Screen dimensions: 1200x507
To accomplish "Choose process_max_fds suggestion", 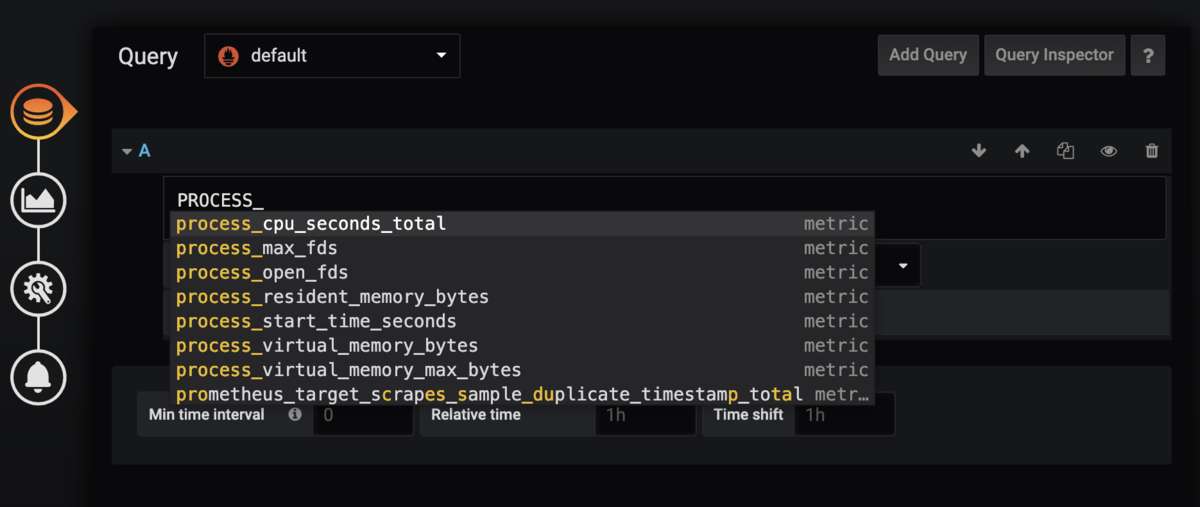I will coord(522,248).
